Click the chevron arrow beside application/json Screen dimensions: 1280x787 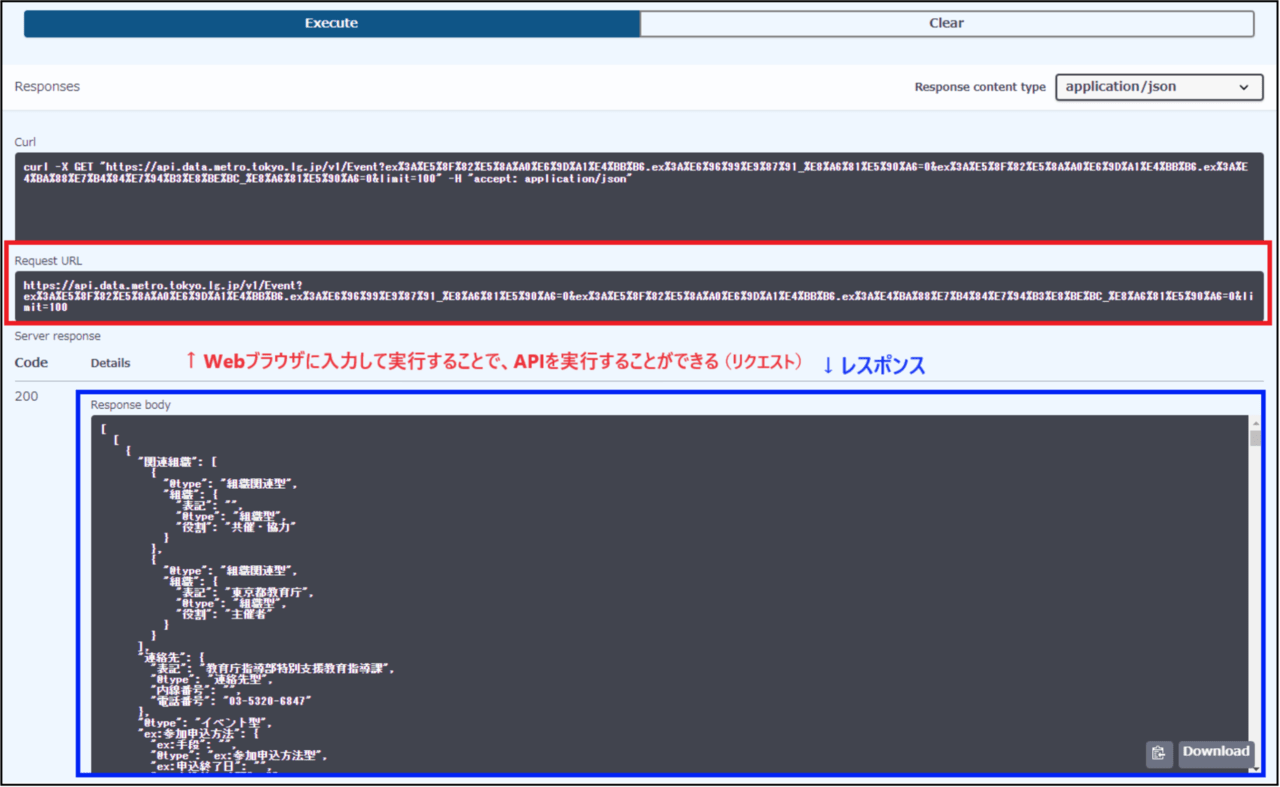(1243, 88)
